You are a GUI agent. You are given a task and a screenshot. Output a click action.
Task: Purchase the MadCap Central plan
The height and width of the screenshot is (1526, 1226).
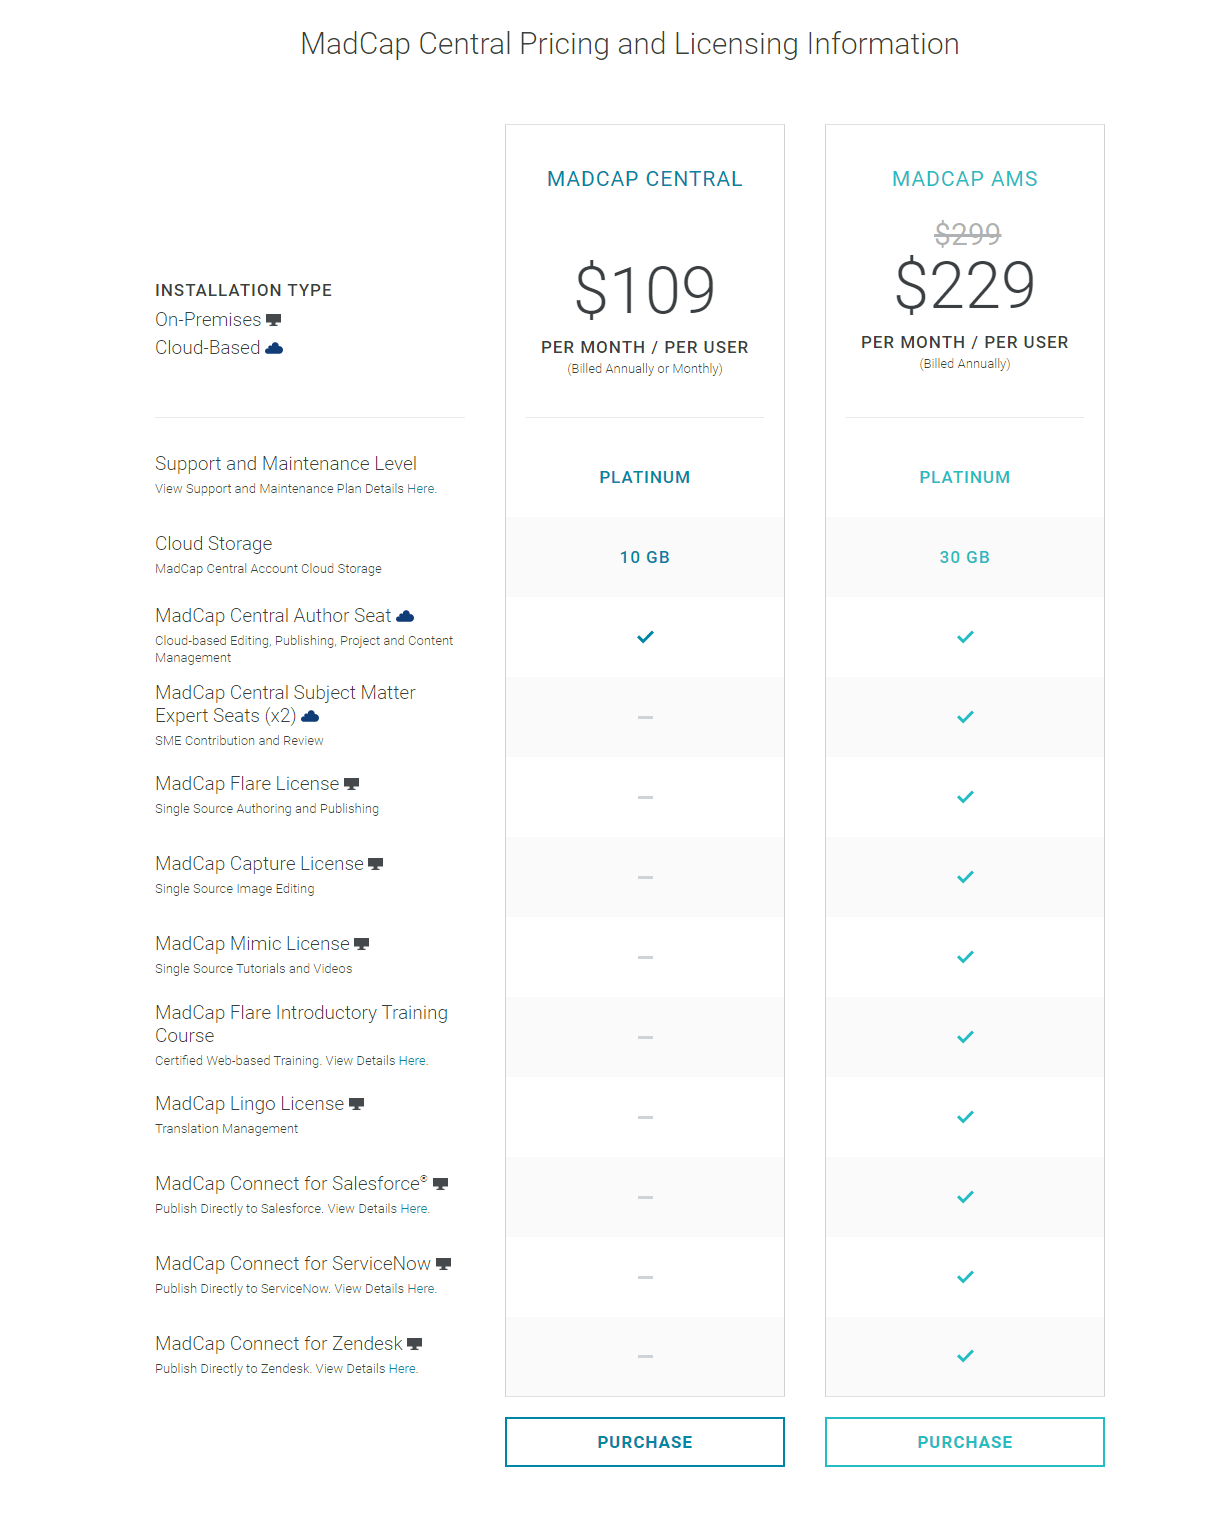click(x=645, y=1442)
